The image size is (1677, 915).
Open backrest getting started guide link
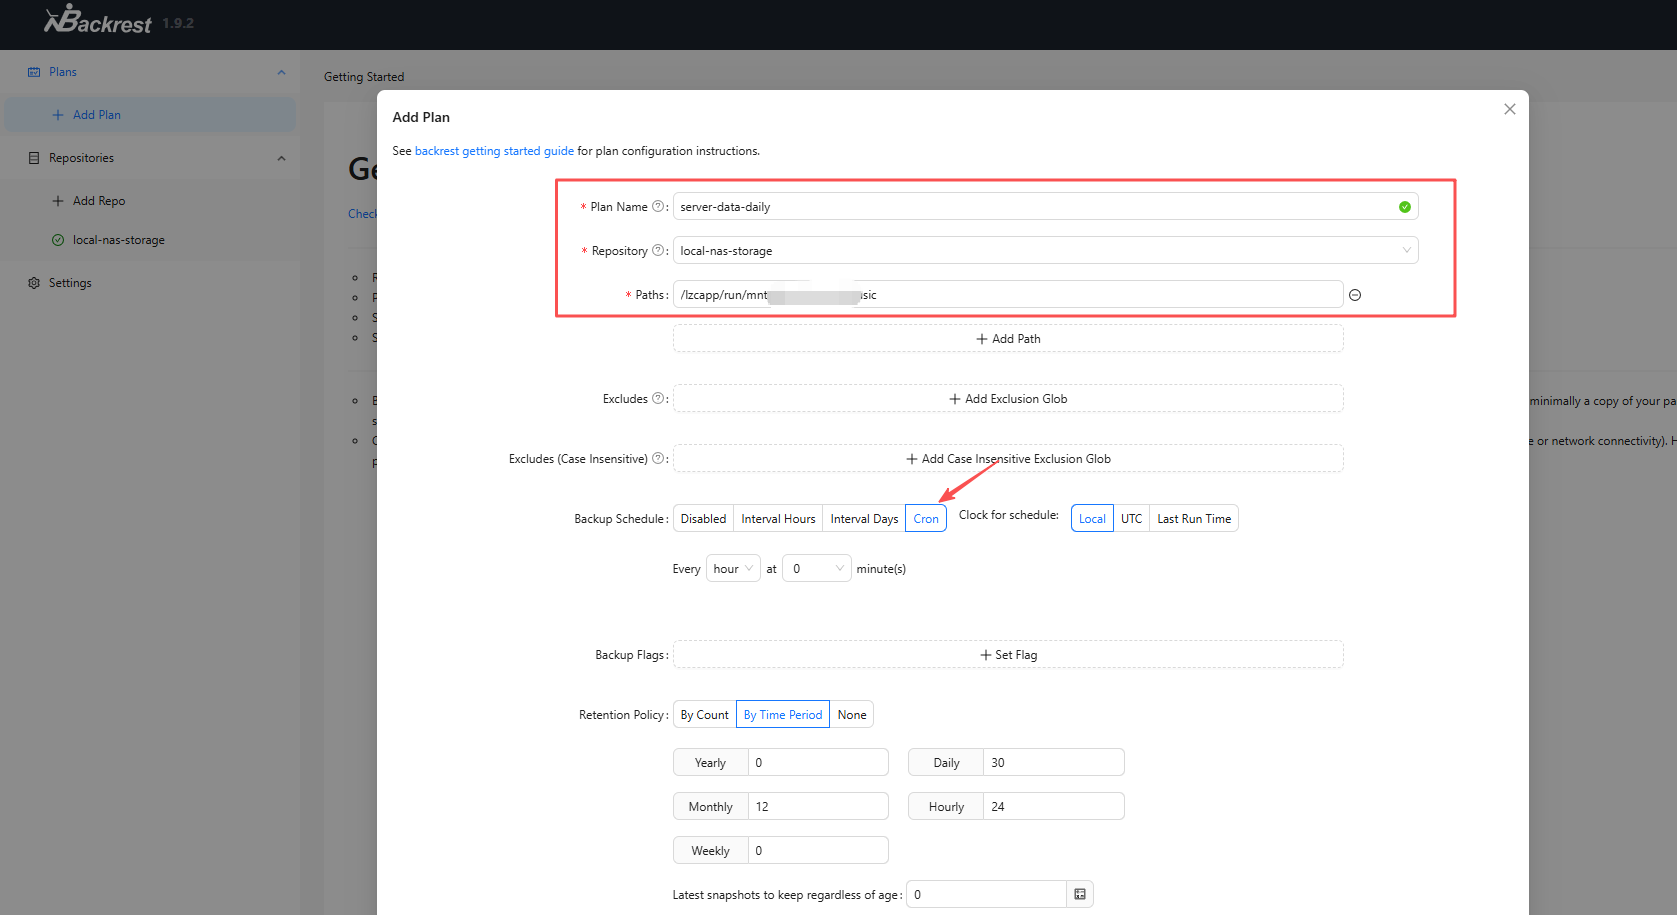point(494,151)
